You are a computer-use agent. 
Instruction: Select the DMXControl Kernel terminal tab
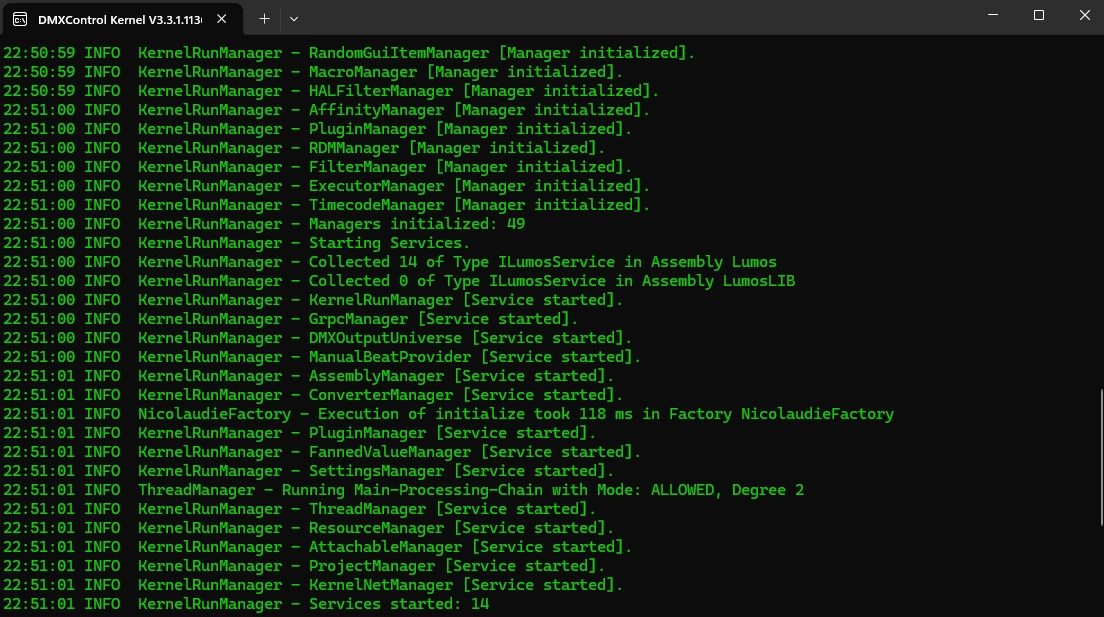123,19
